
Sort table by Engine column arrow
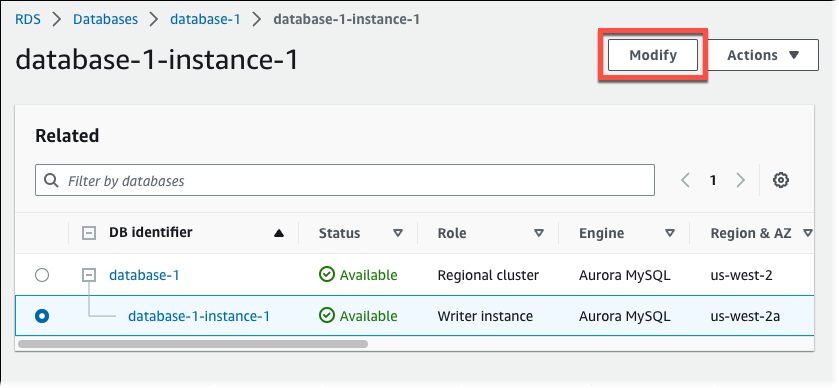point(669,233)
